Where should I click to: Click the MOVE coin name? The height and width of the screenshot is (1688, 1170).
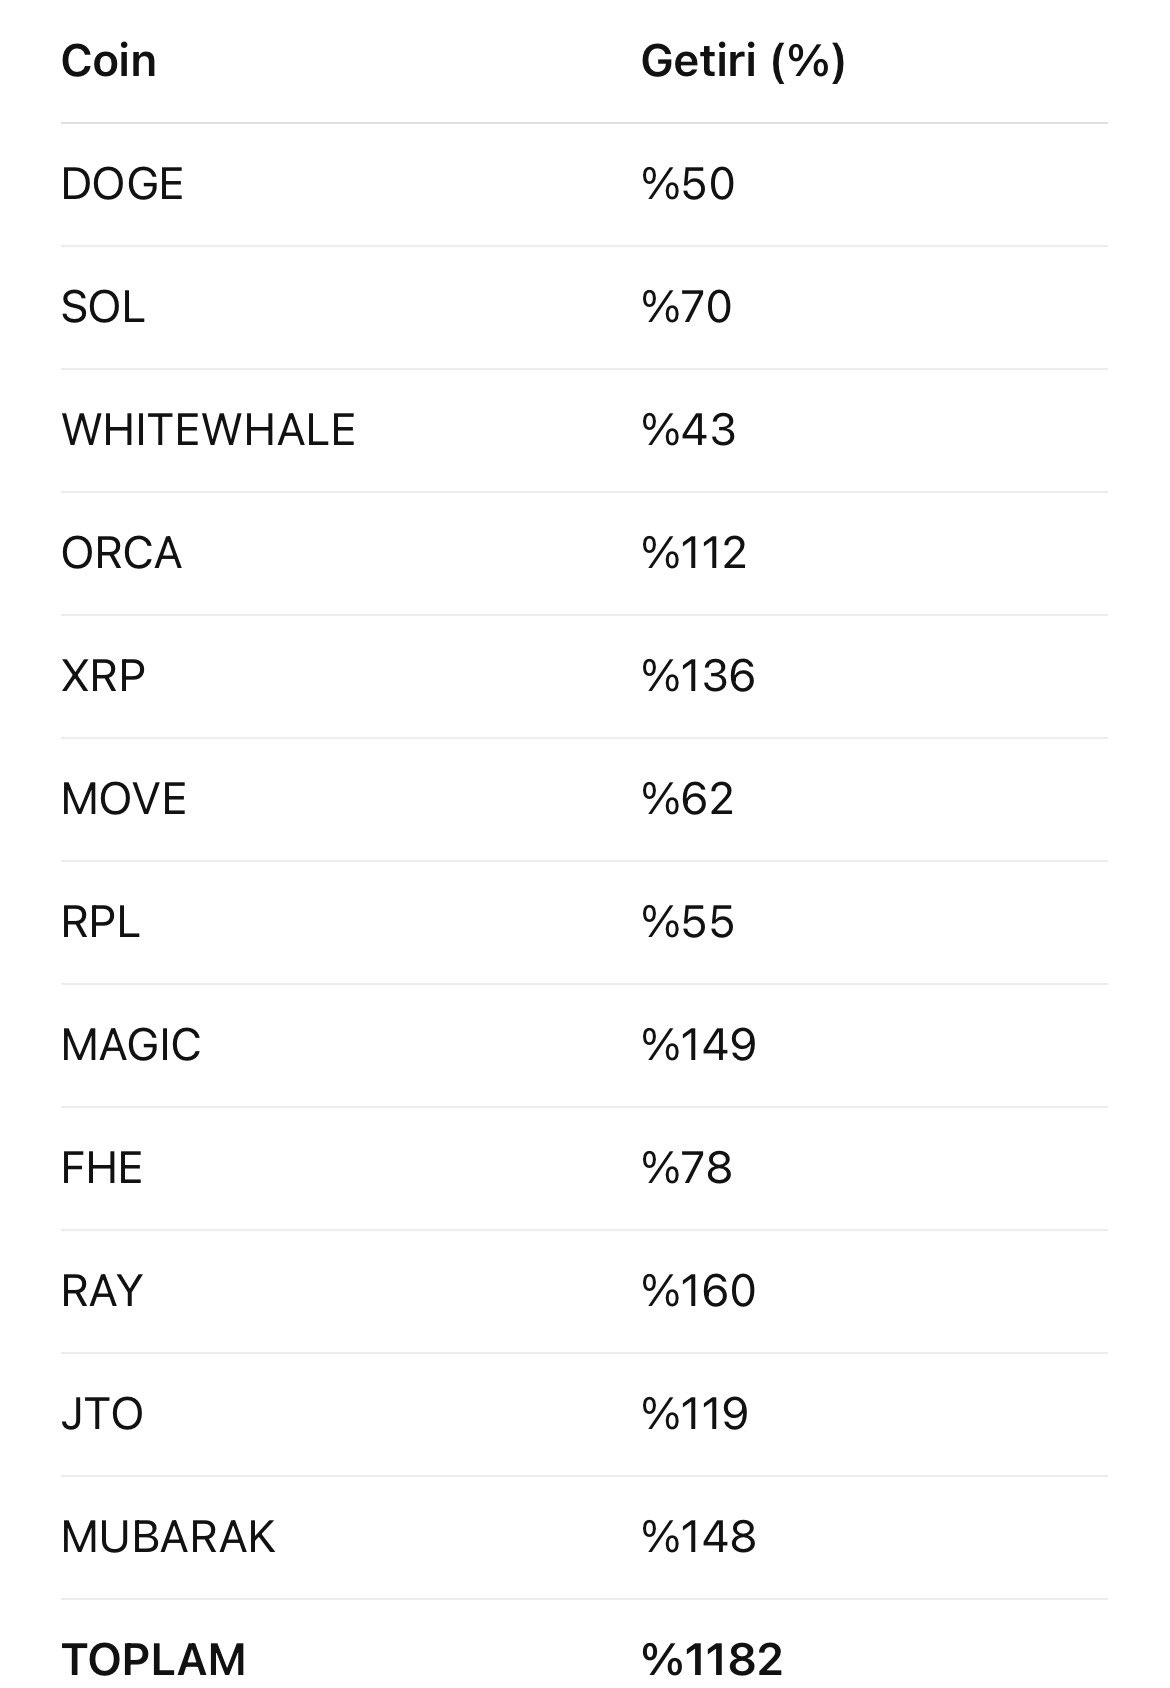pyautogui.click(x=123, y=799)
